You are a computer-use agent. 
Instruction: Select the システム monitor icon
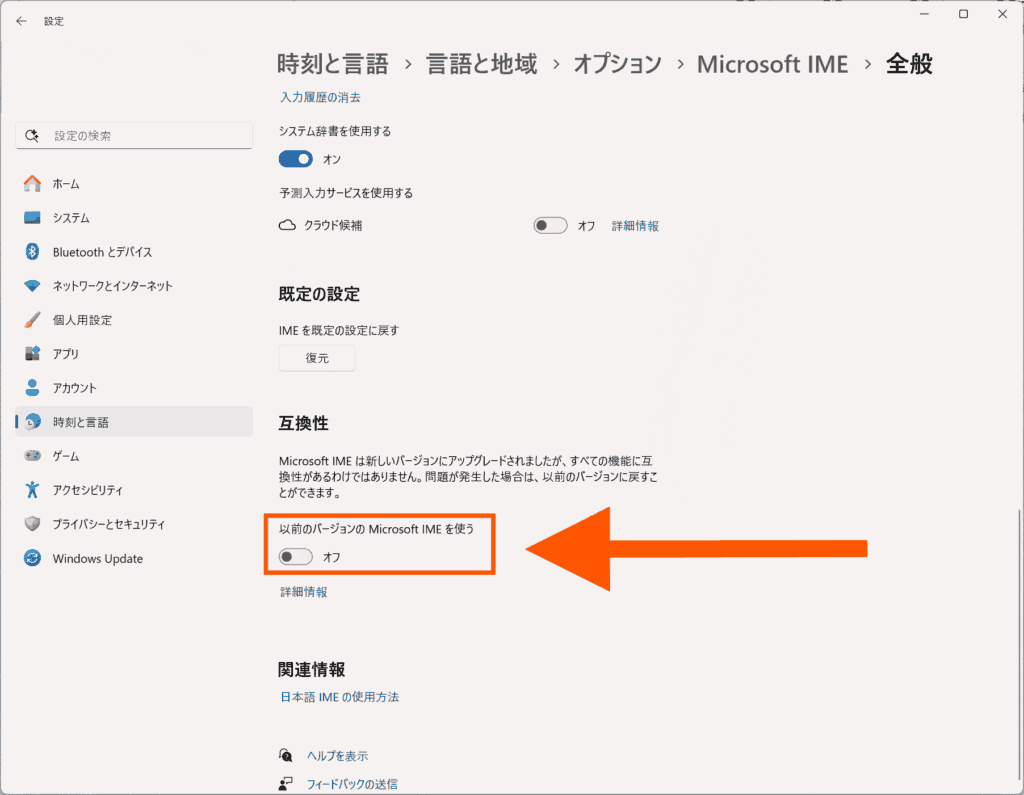pos(32,218)
